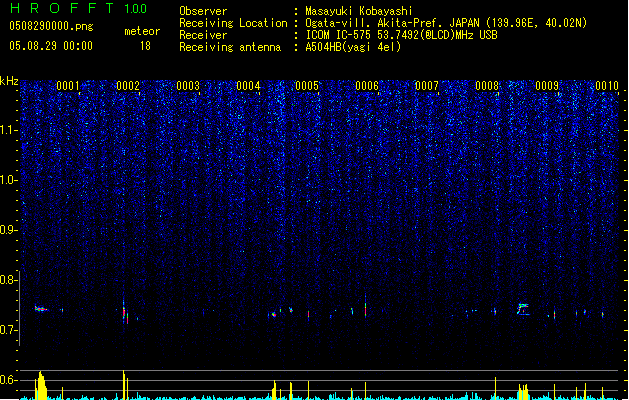Click the Receiver field label
This screenshot has height=400, width=629.
[203, 35]
